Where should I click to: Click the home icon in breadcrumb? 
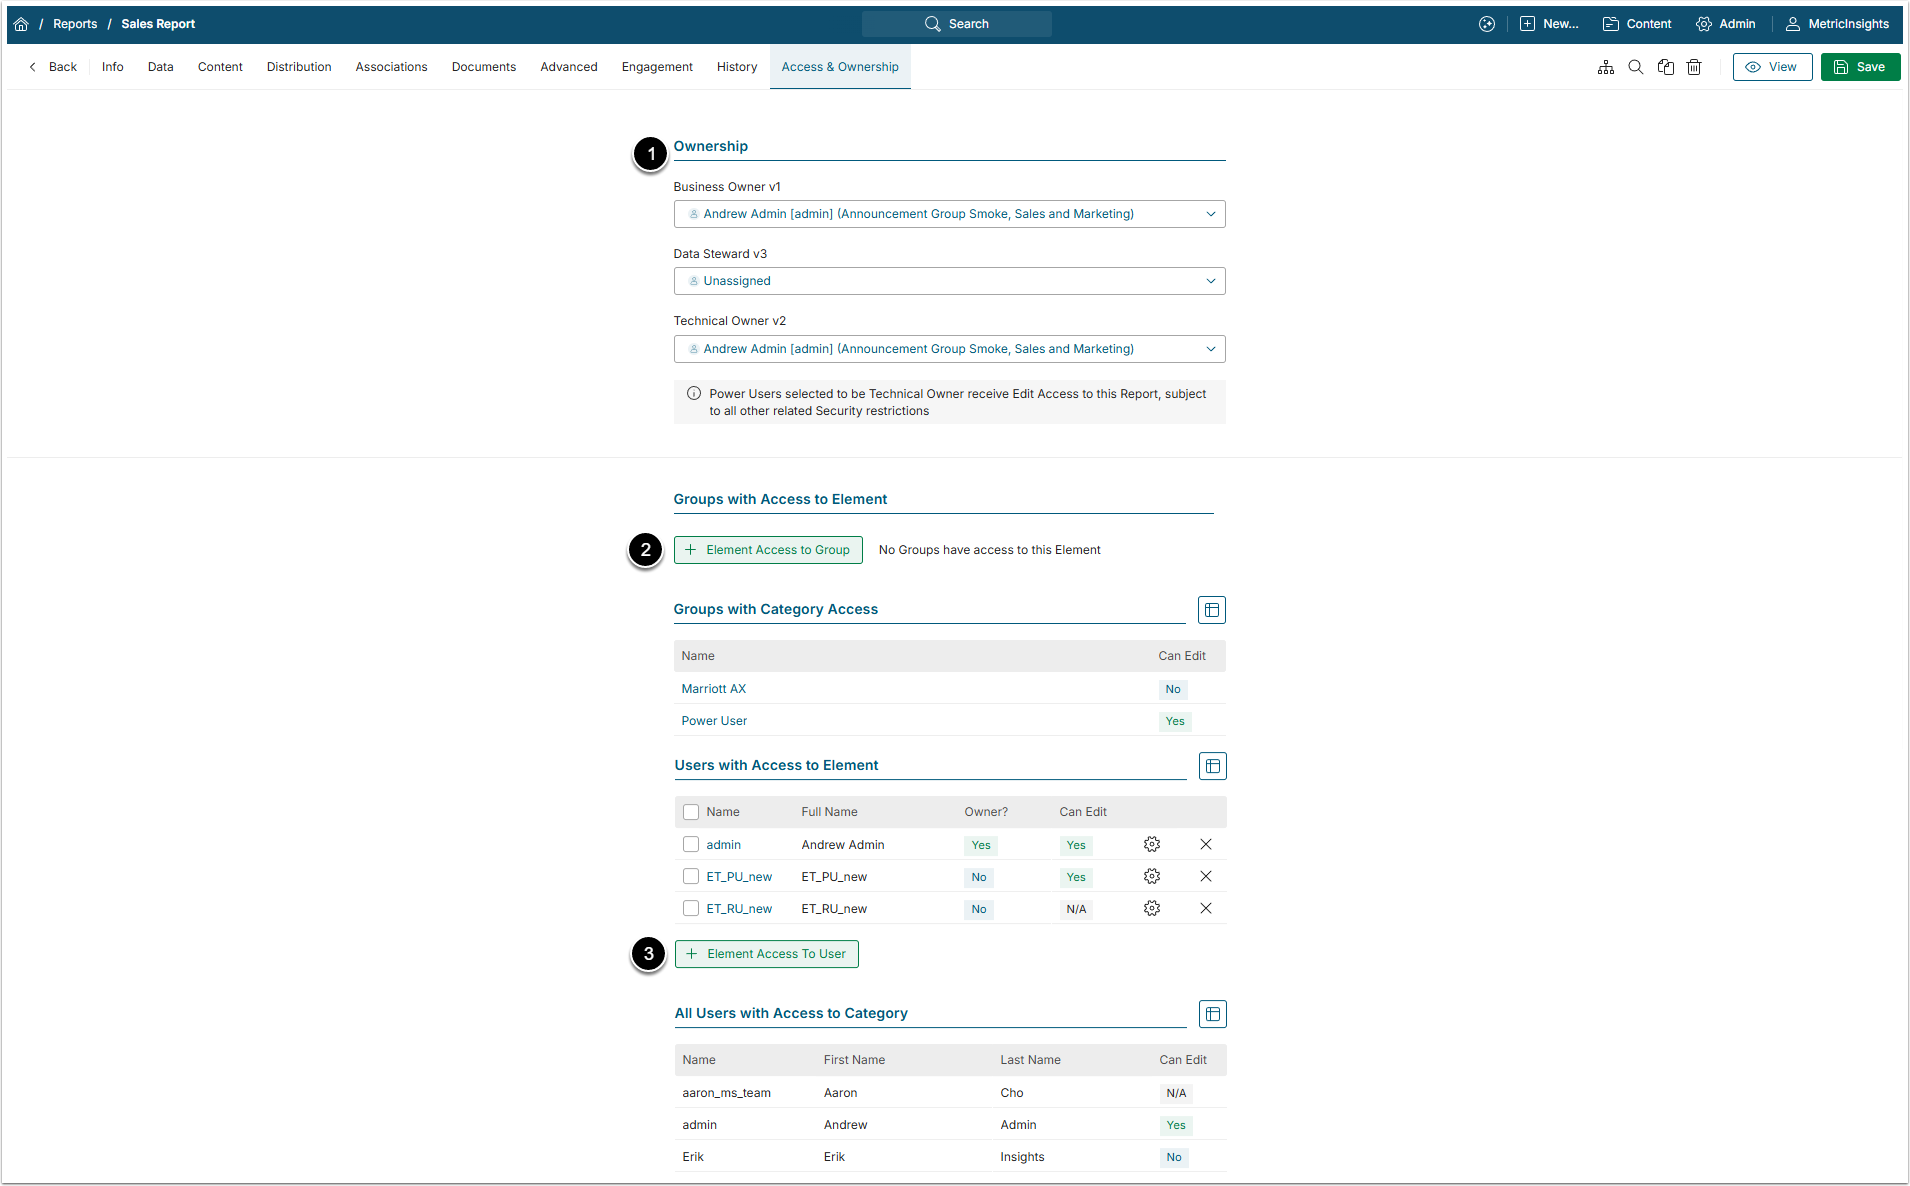pos(21,24)
